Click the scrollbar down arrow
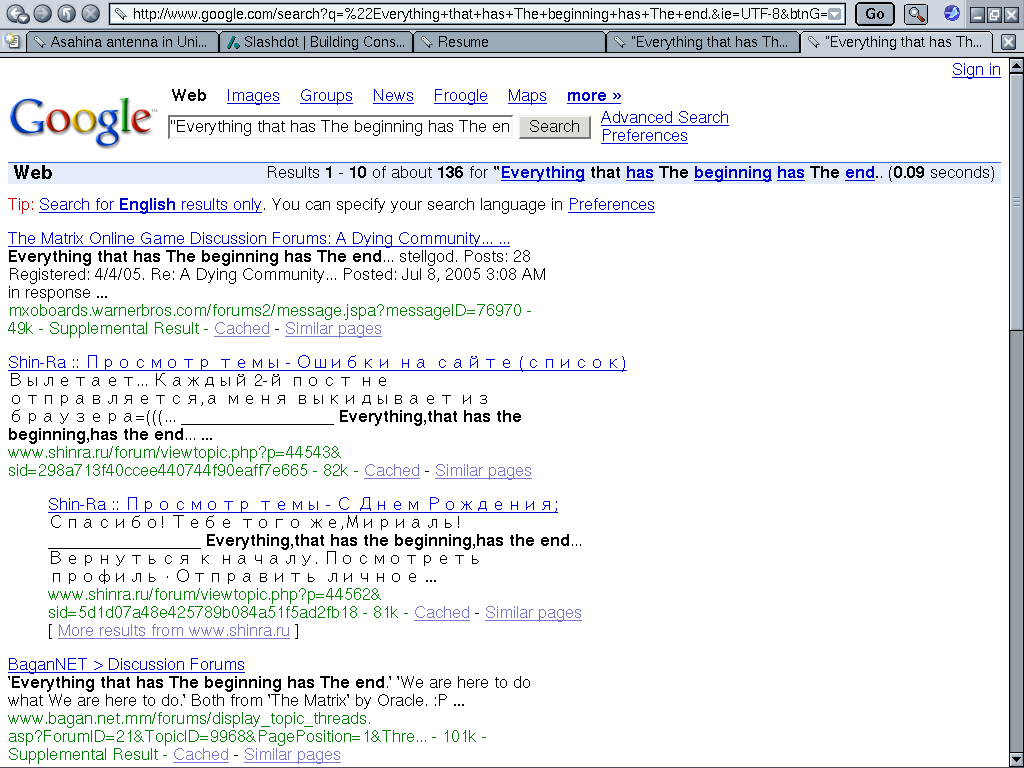This screenshot has width=1024, height=768. click(1016, 760)
